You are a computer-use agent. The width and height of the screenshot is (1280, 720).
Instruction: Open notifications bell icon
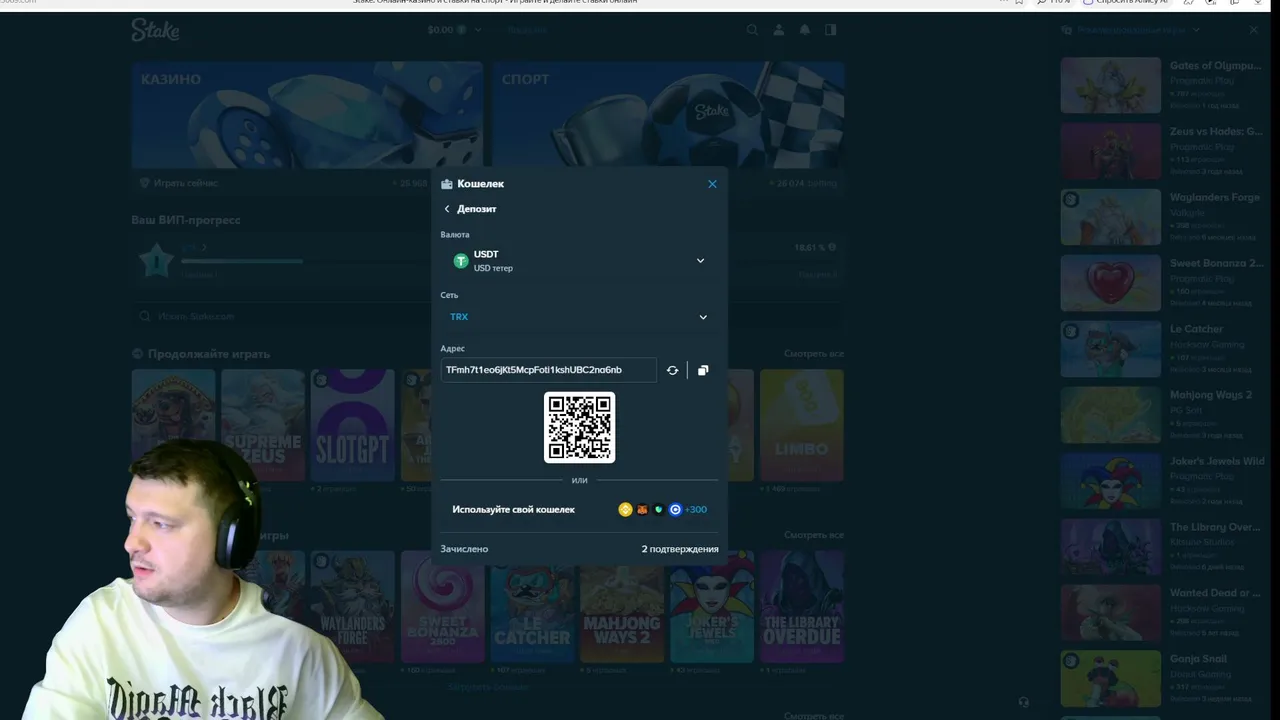(x=805, y=30)
